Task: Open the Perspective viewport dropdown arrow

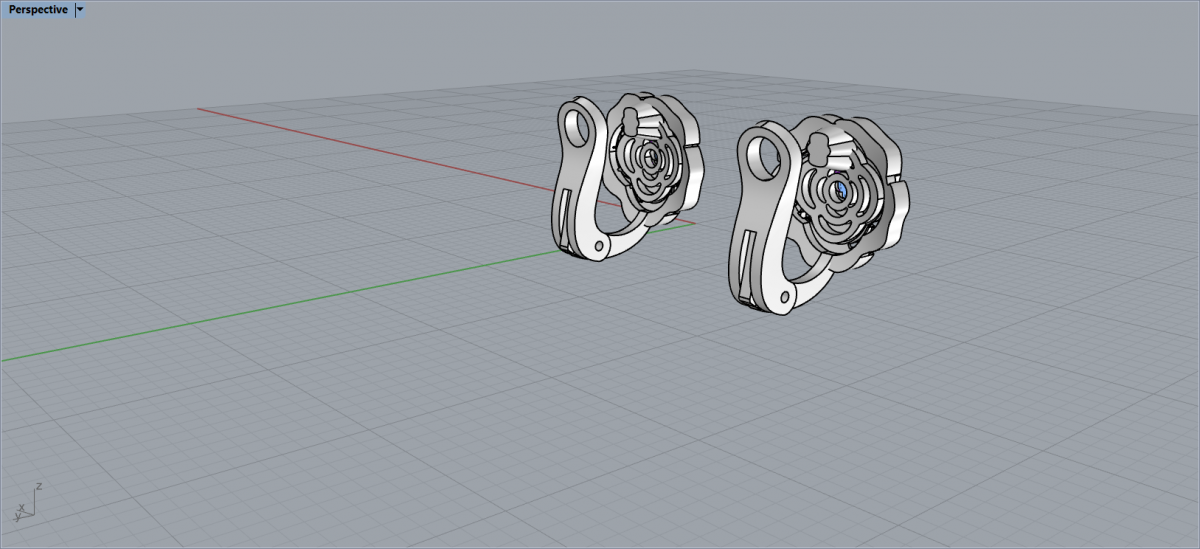Action: (80, 9)
